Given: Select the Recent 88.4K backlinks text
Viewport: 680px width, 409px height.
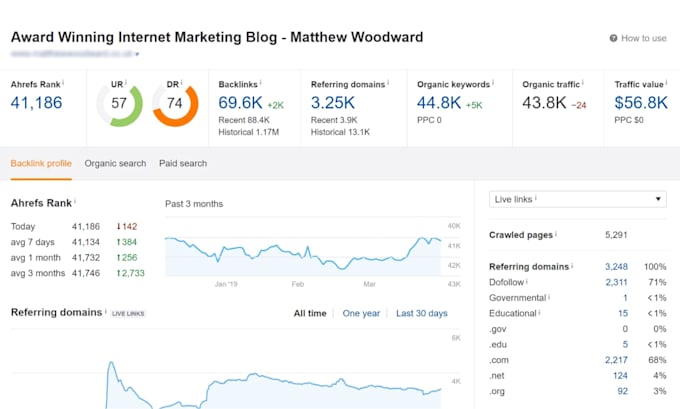Looking at the screenshot, I should [244, 120].
